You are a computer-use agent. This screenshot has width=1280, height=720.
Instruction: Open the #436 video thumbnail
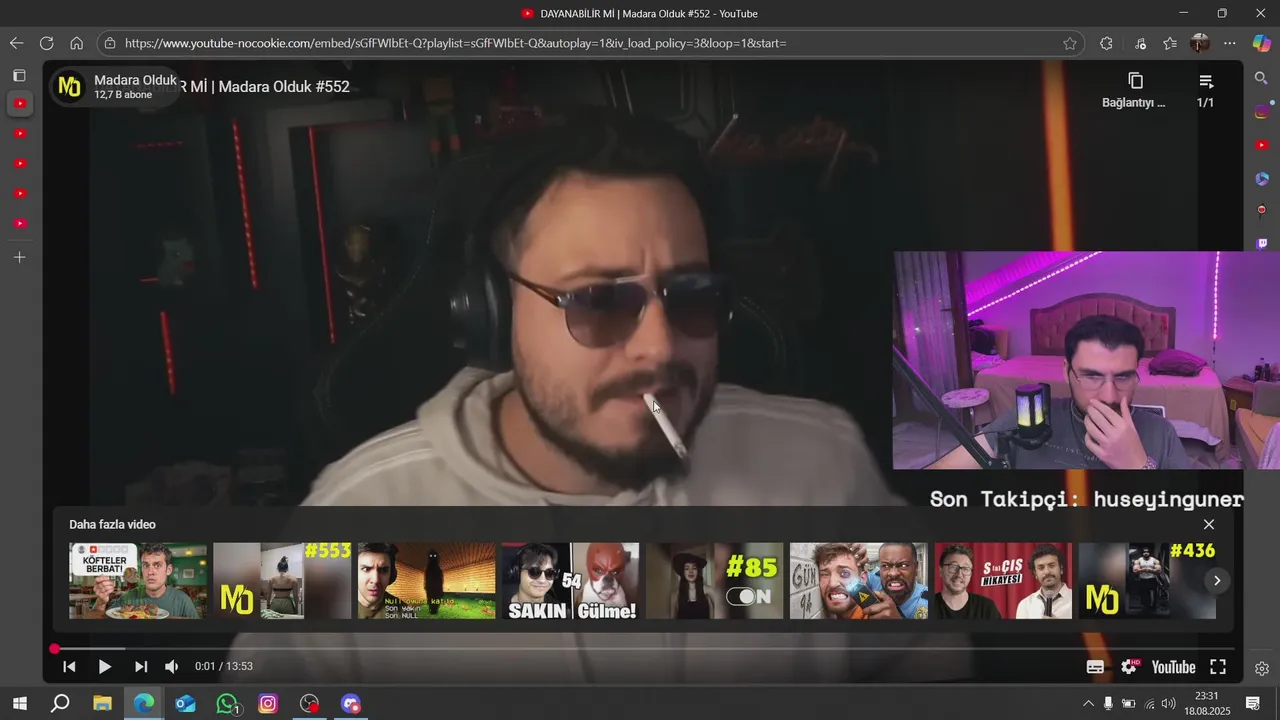pyautogui.click(x=1147, y=581)
